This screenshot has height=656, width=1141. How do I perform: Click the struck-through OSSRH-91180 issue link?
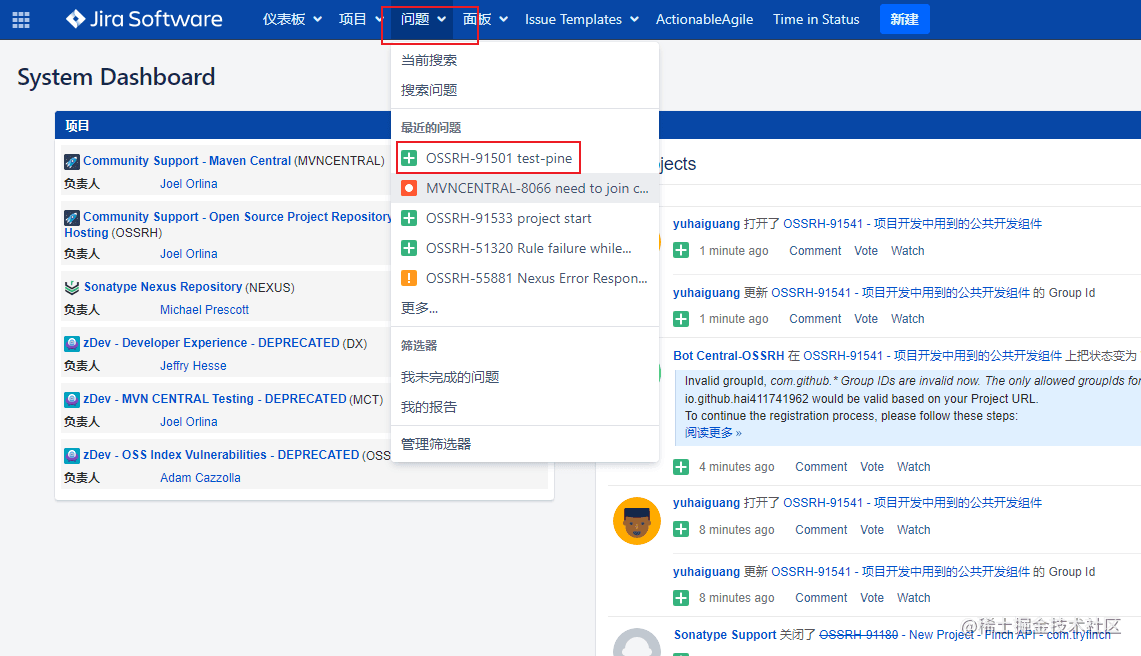pyautogui.click(x=859, y=635)
